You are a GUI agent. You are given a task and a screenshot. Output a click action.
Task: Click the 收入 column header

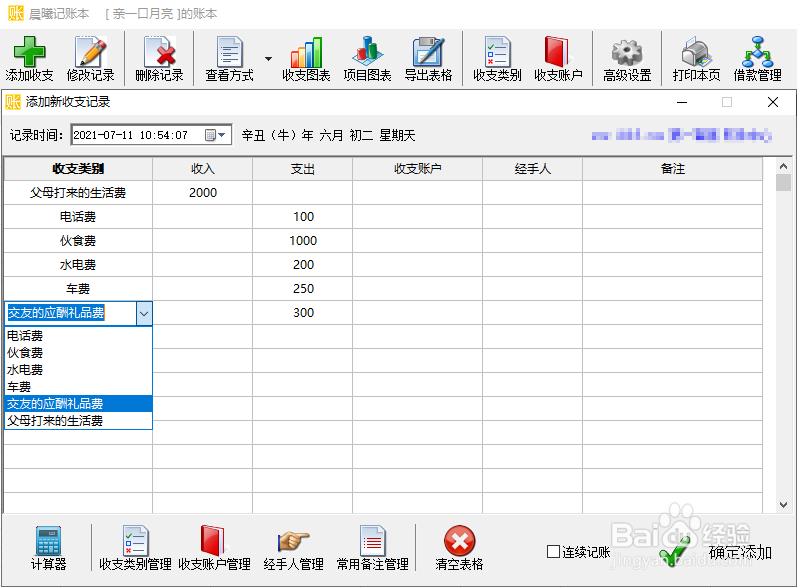[202, 169]
